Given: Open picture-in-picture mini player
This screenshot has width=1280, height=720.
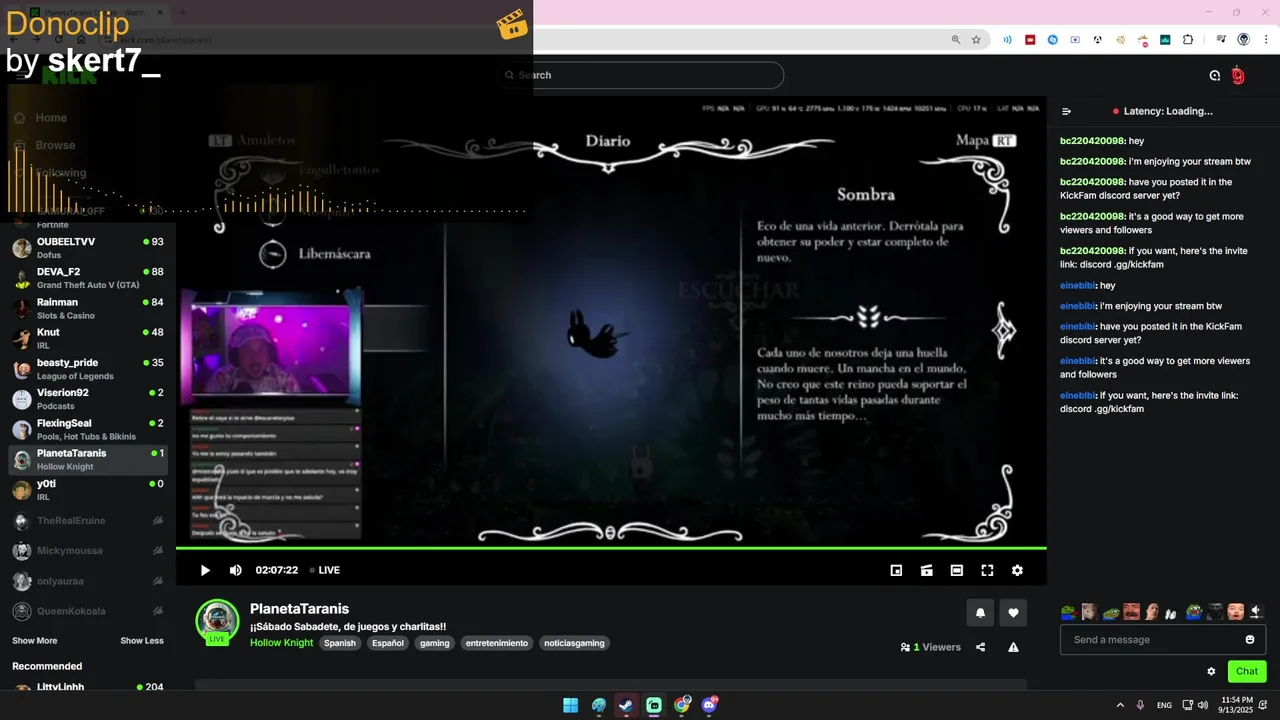Looking at the screenshot, I should [x=896, y=570].
